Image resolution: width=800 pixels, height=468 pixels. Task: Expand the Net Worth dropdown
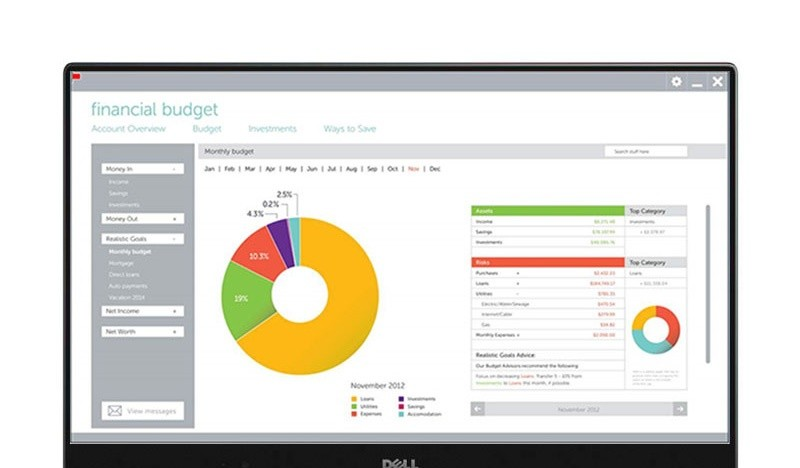pyautogui.click(x=142, y=332)
